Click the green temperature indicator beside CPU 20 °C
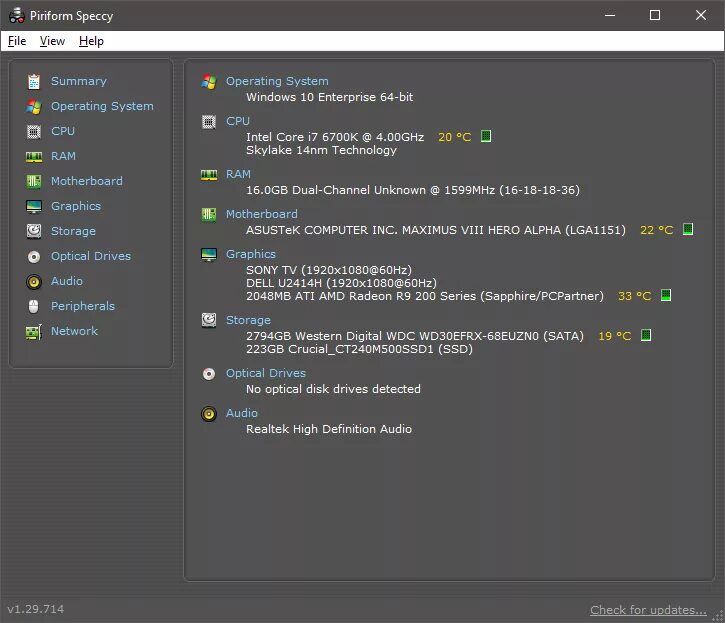 [485, 136]
